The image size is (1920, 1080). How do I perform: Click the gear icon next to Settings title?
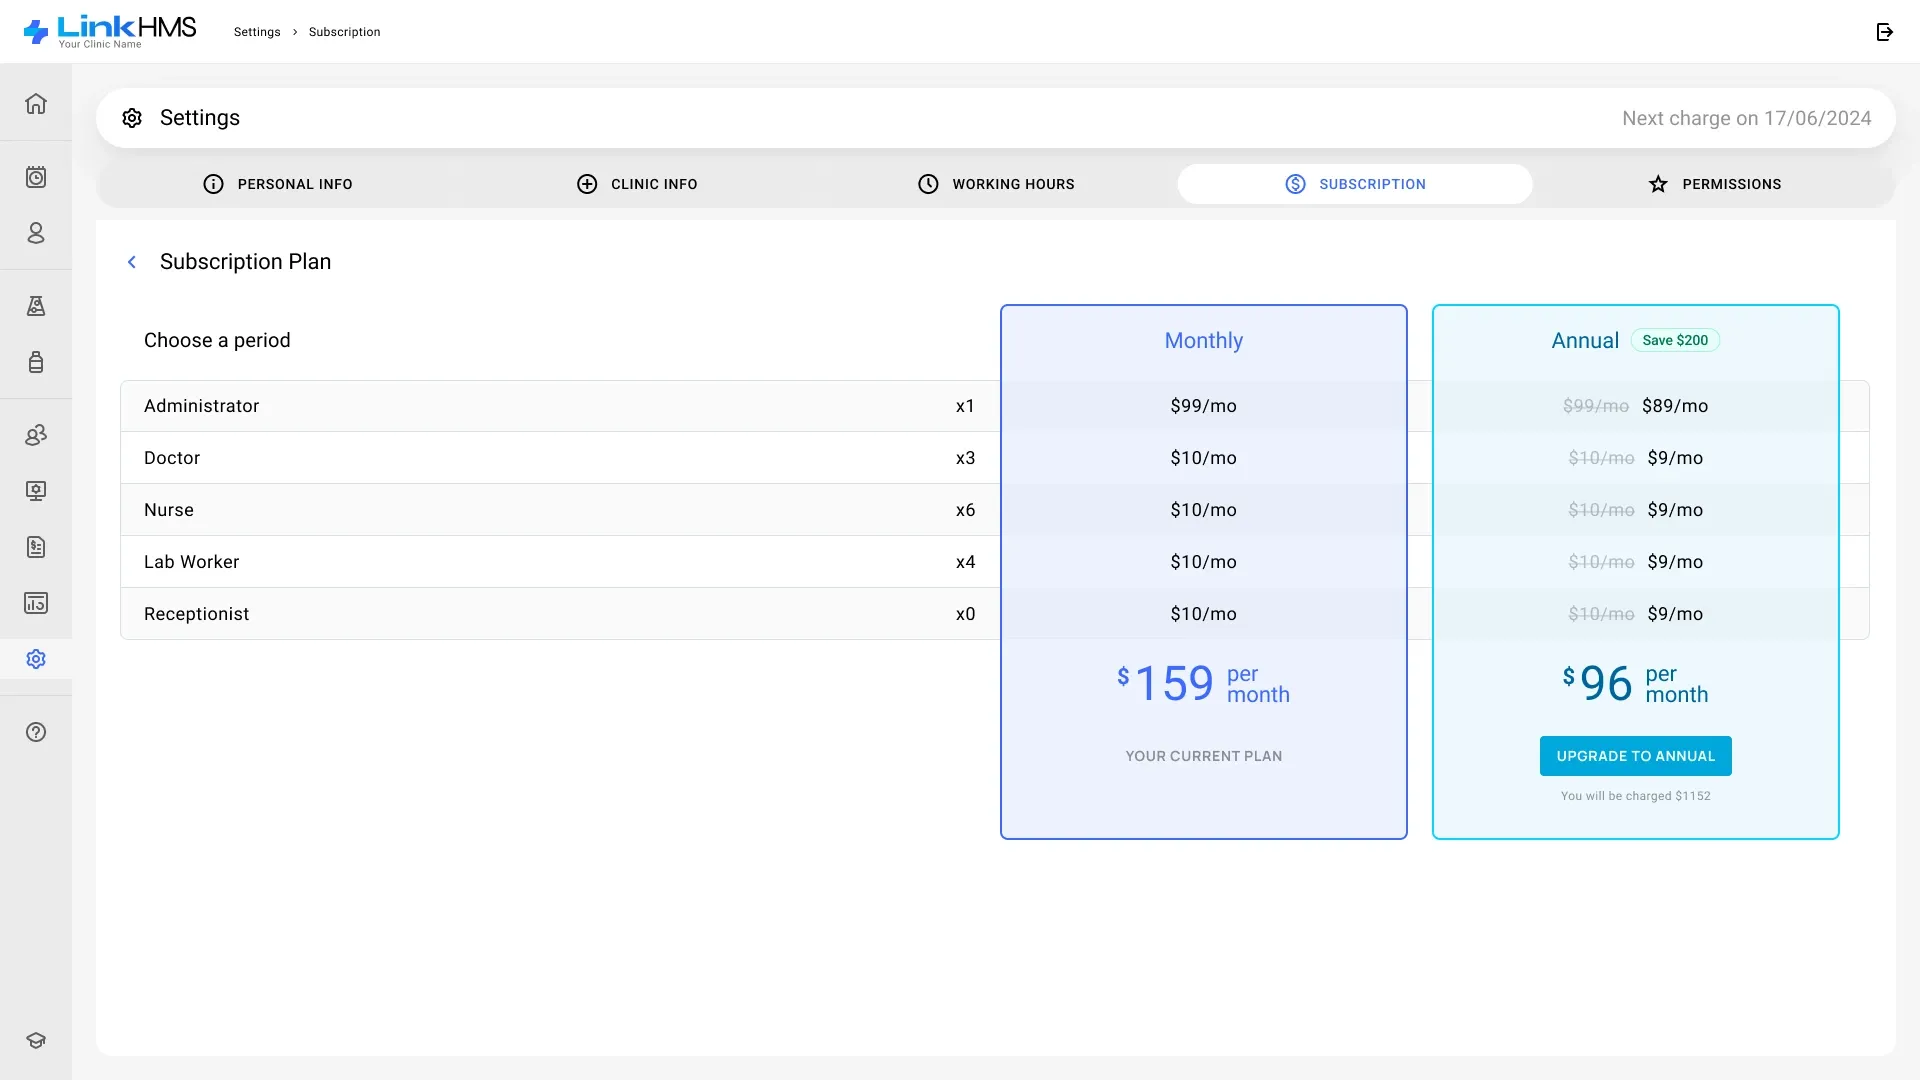pyautogui.click(x=132, y=118)
